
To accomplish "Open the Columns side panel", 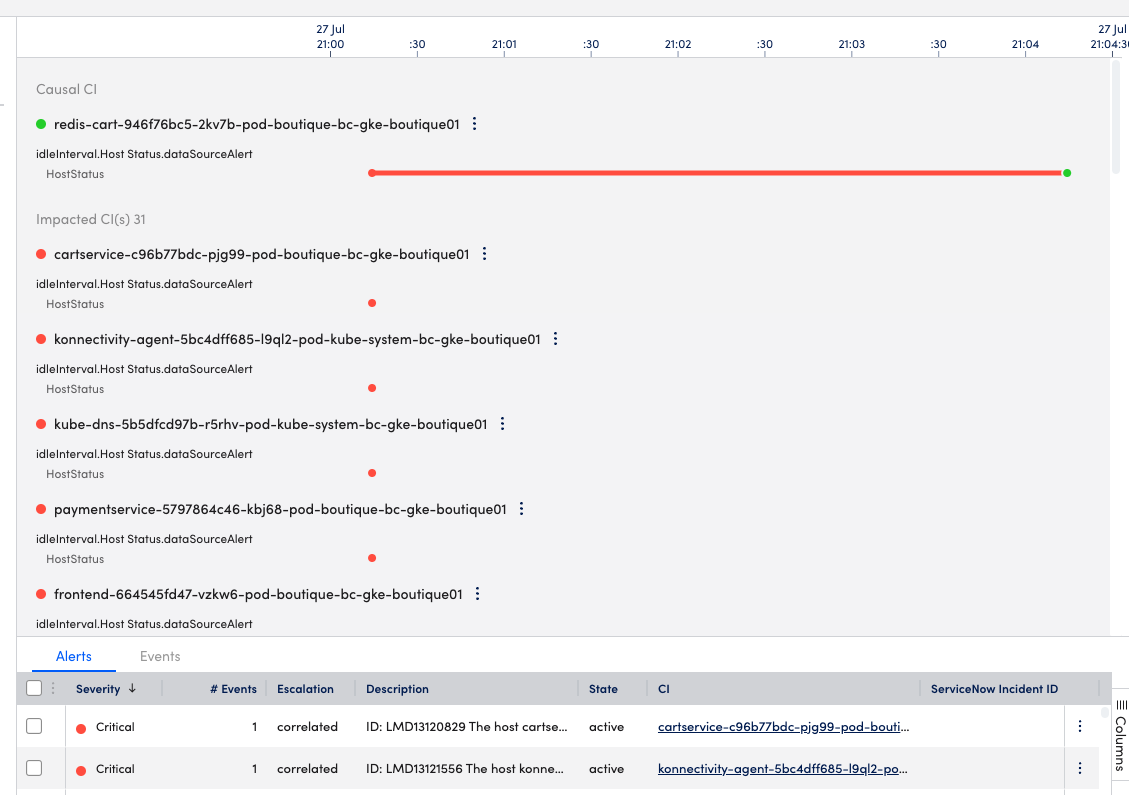I will point(1121,736).
